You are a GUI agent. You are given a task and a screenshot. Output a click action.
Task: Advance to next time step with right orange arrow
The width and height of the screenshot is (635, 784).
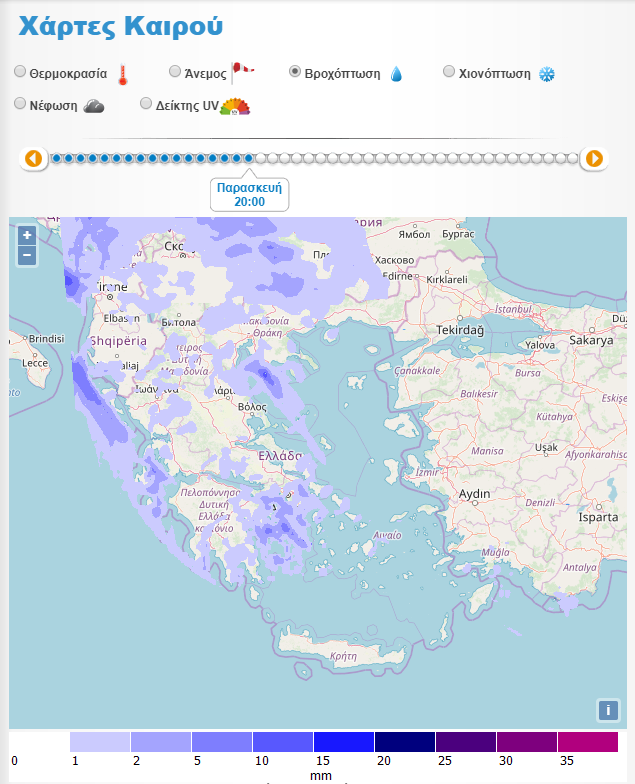tap(594, 158)
